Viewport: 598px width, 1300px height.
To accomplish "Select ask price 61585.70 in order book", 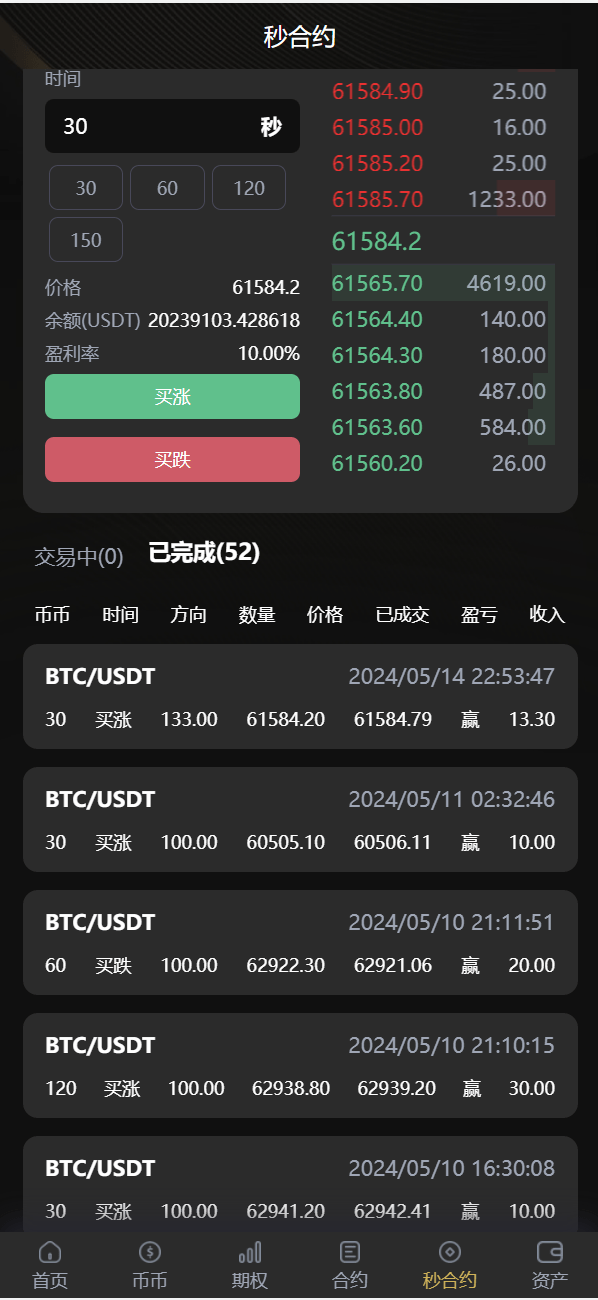I will 377,199.
